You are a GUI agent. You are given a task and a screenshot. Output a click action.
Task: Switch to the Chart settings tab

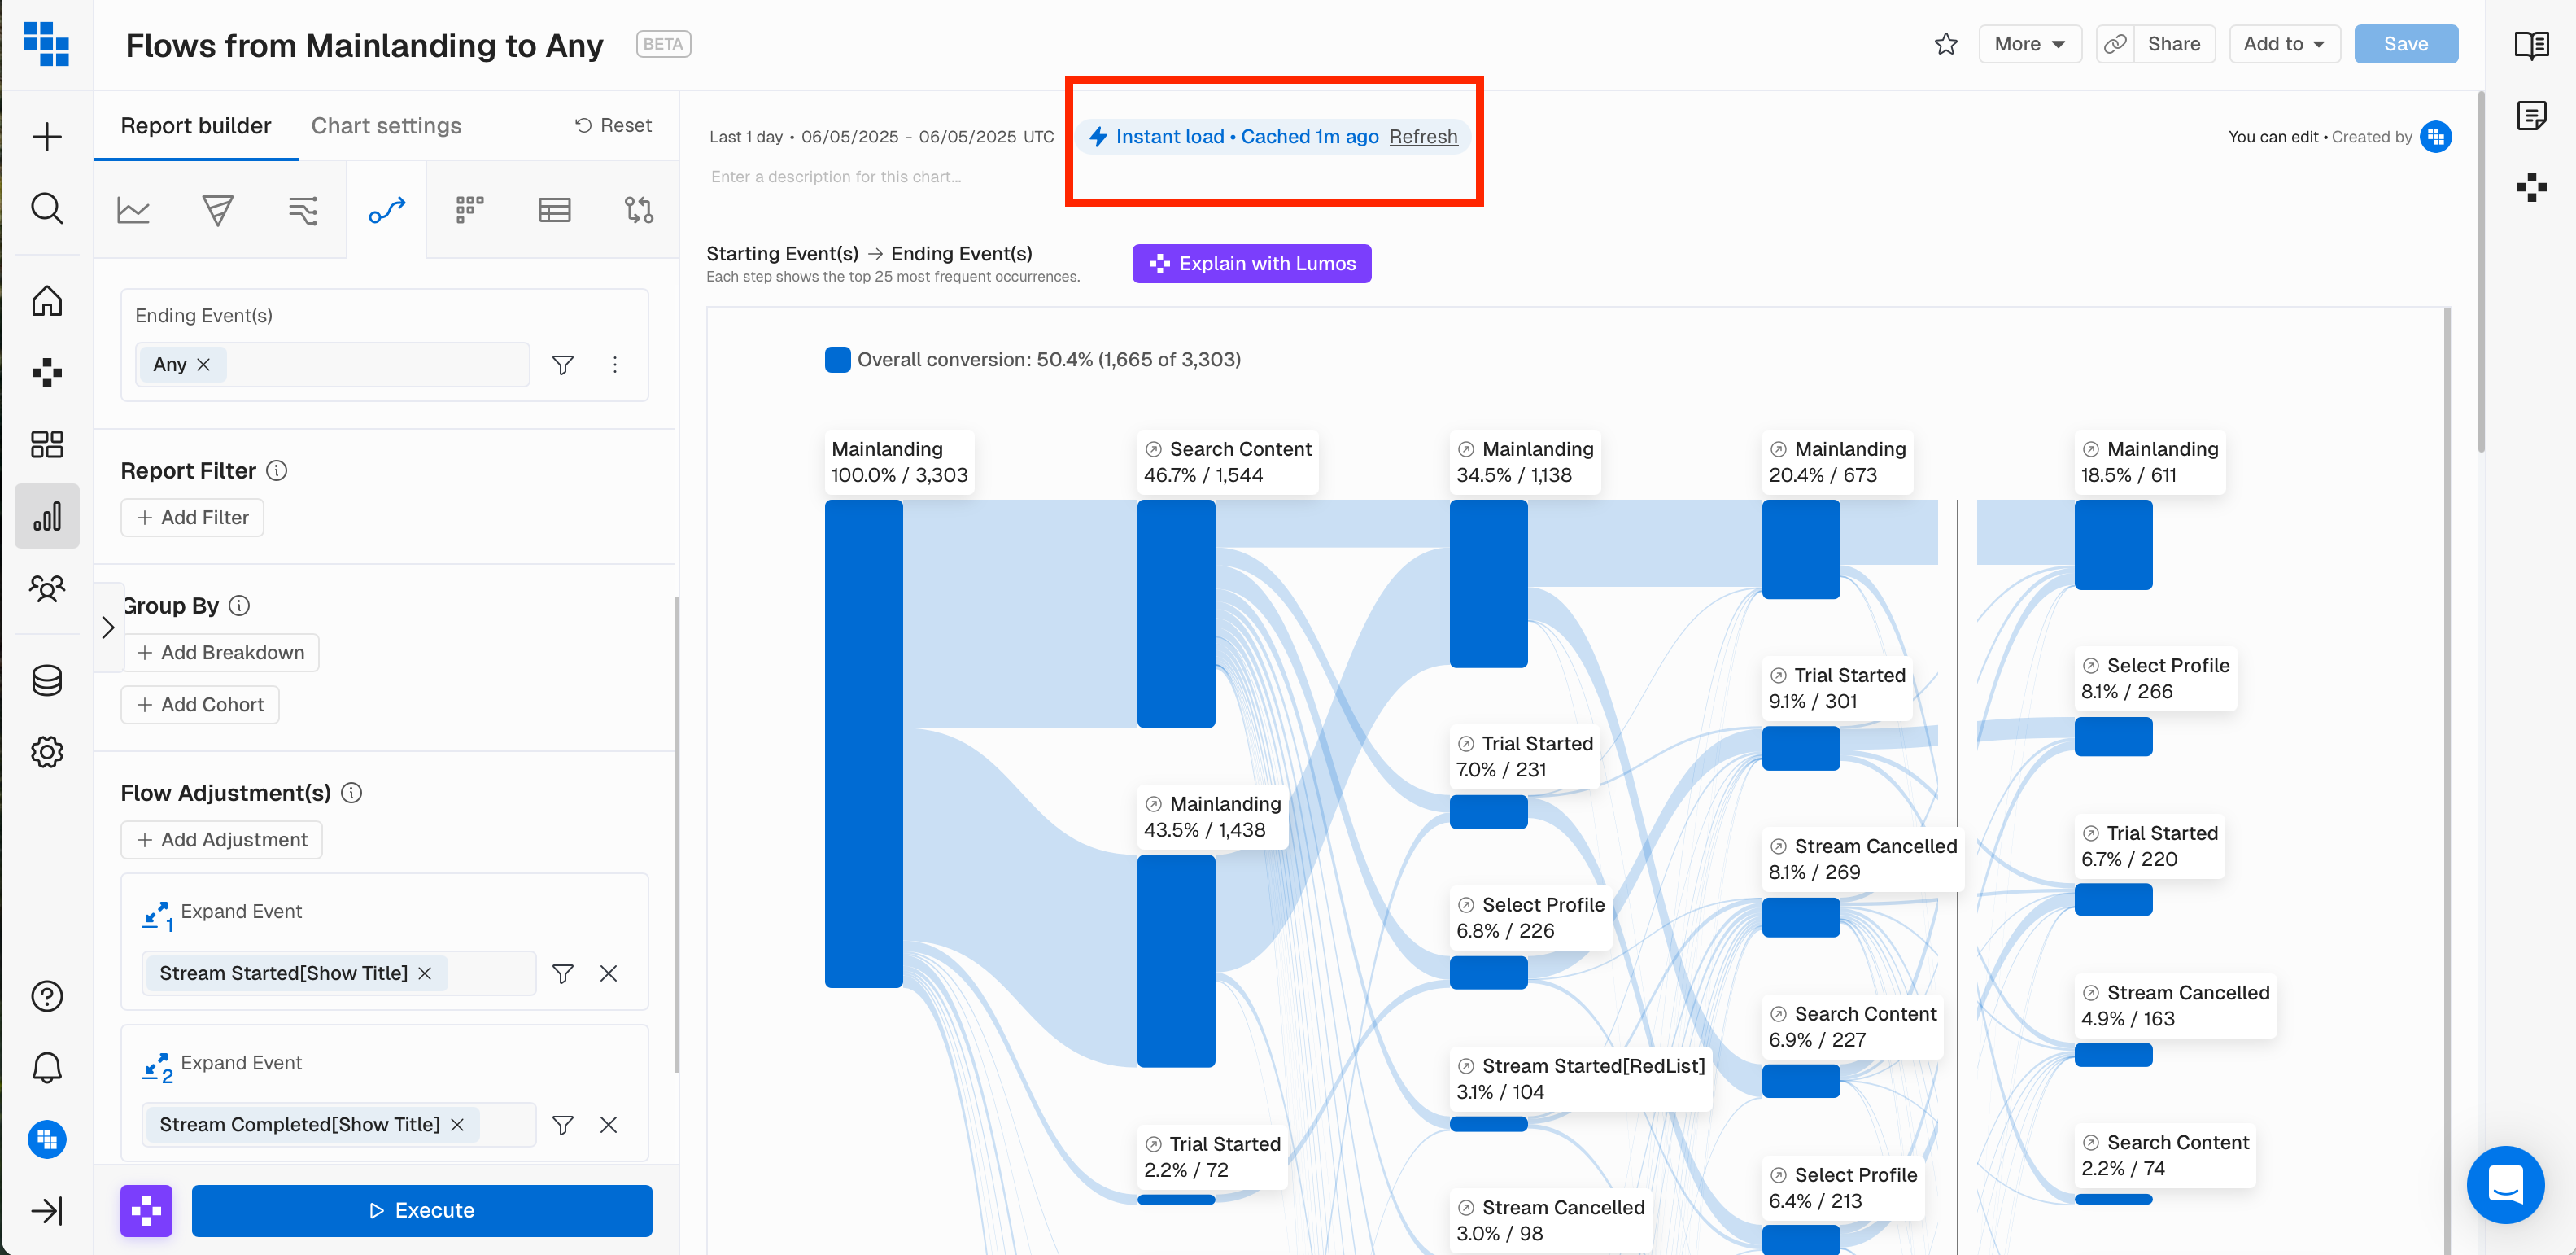click(386, 126)
